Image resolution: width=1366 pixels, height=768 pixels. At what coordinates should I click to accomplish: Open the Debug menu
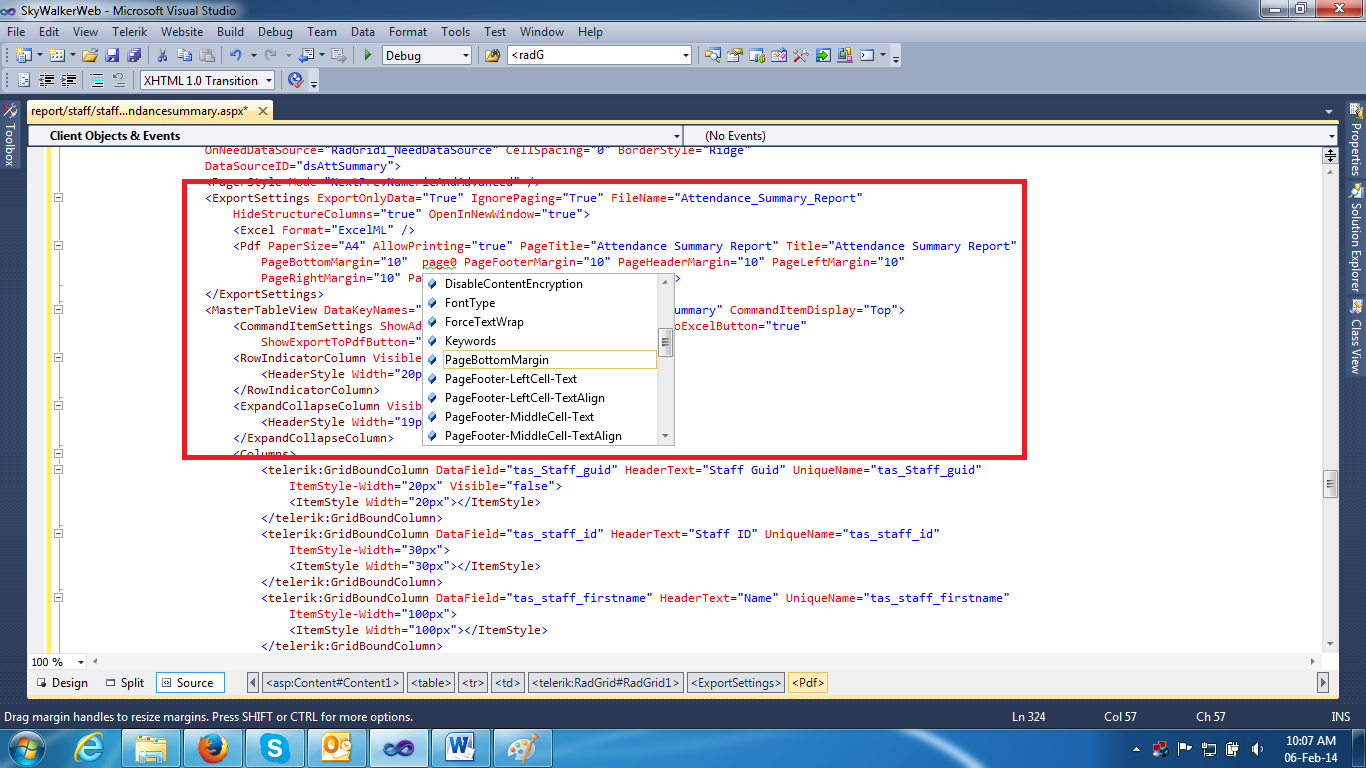(275, 32)
